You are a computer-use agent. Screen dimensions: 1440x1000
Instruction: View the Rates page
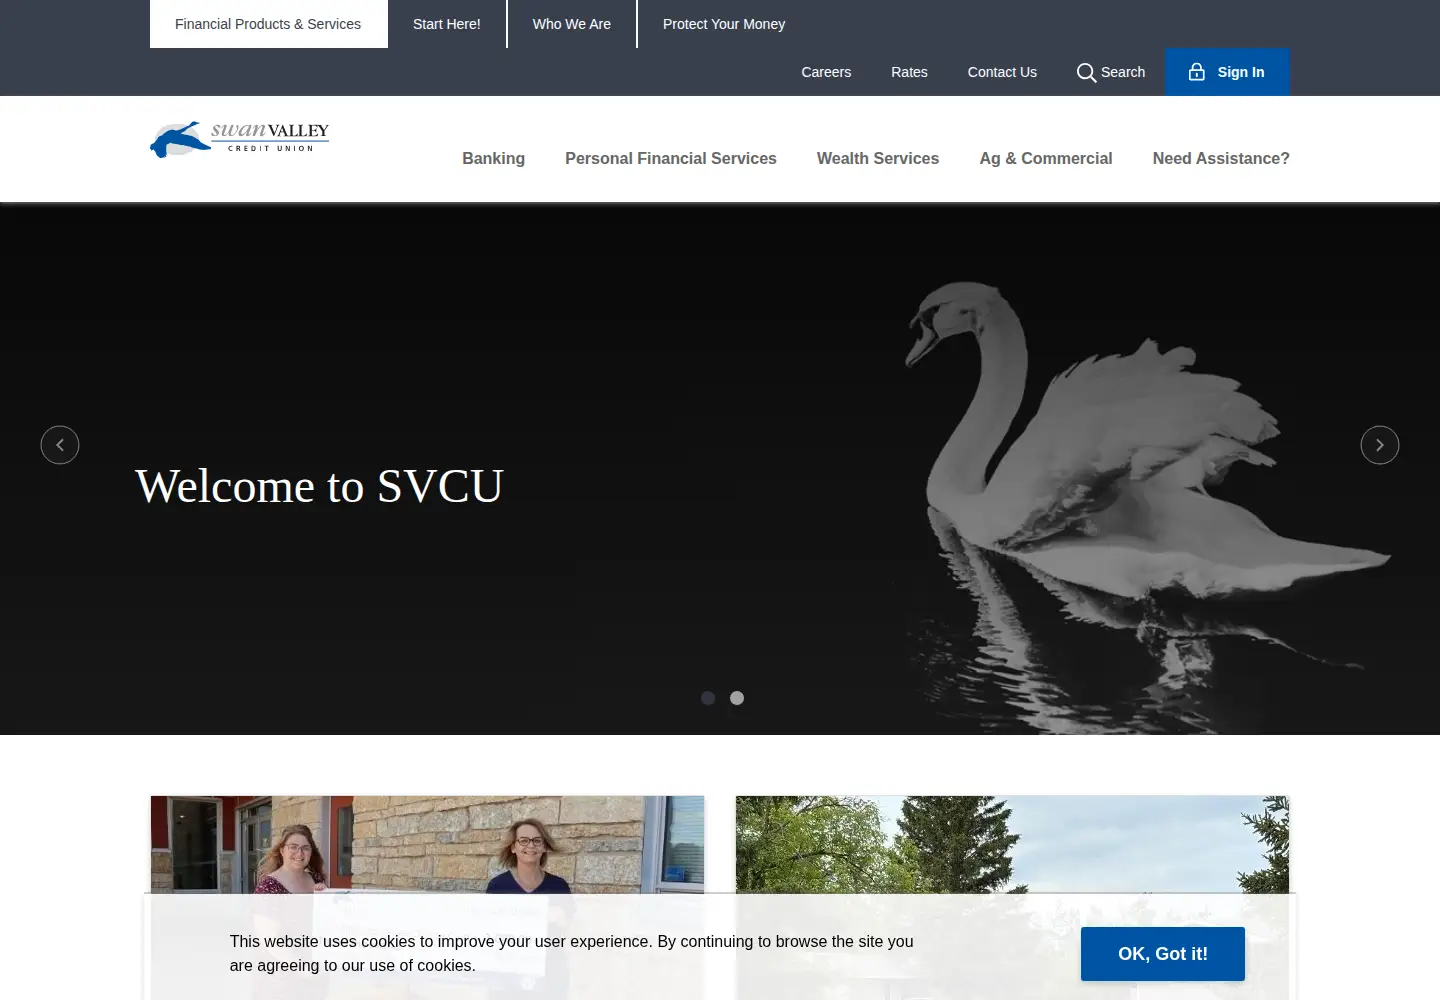click(x=909, y=72)
